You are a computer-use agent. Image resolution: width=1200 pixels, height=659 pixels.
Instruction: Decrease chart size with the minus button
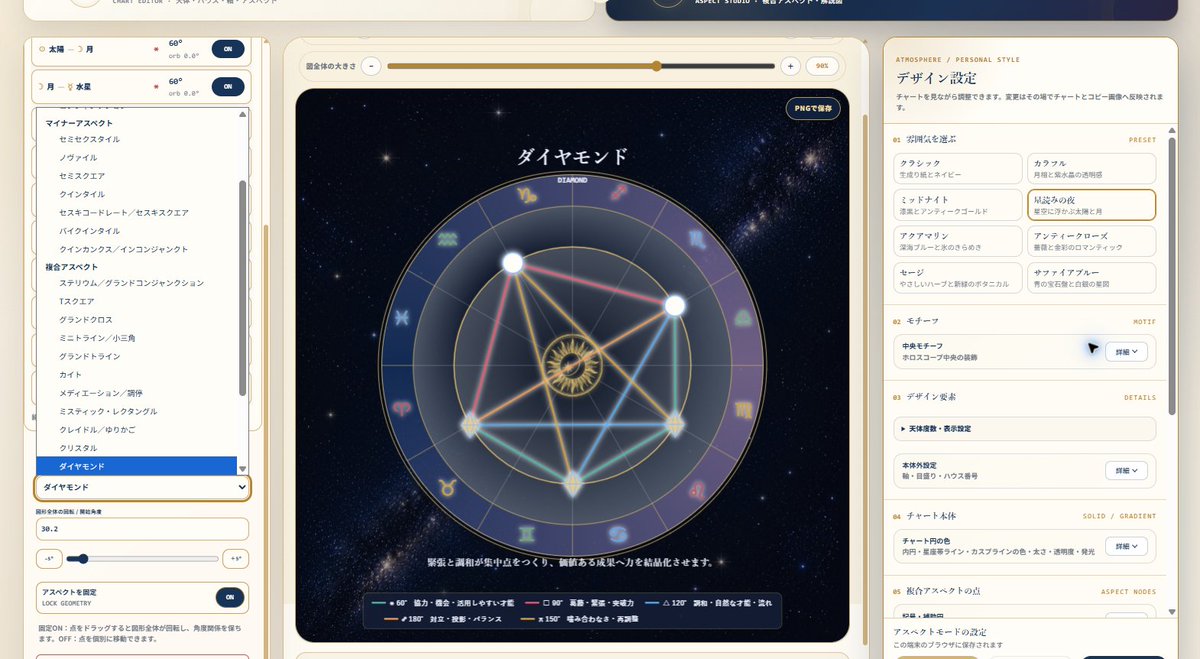coord(371,66)
